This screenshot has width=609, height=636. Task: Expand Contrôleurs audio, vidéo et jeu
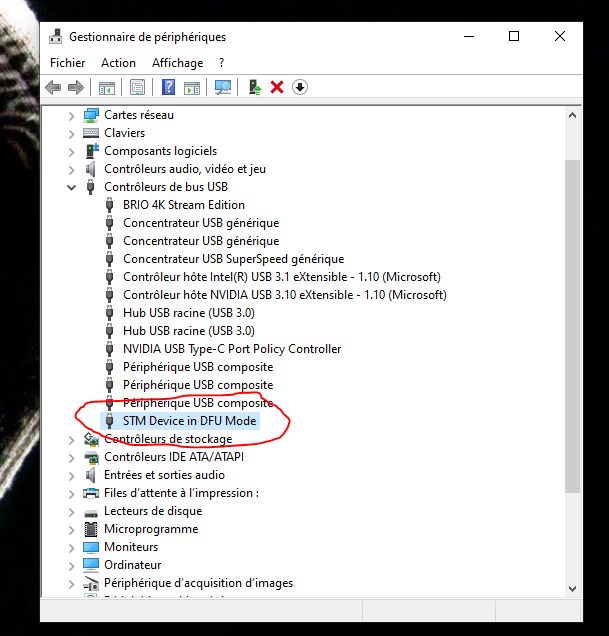click(x=71, y=169)
